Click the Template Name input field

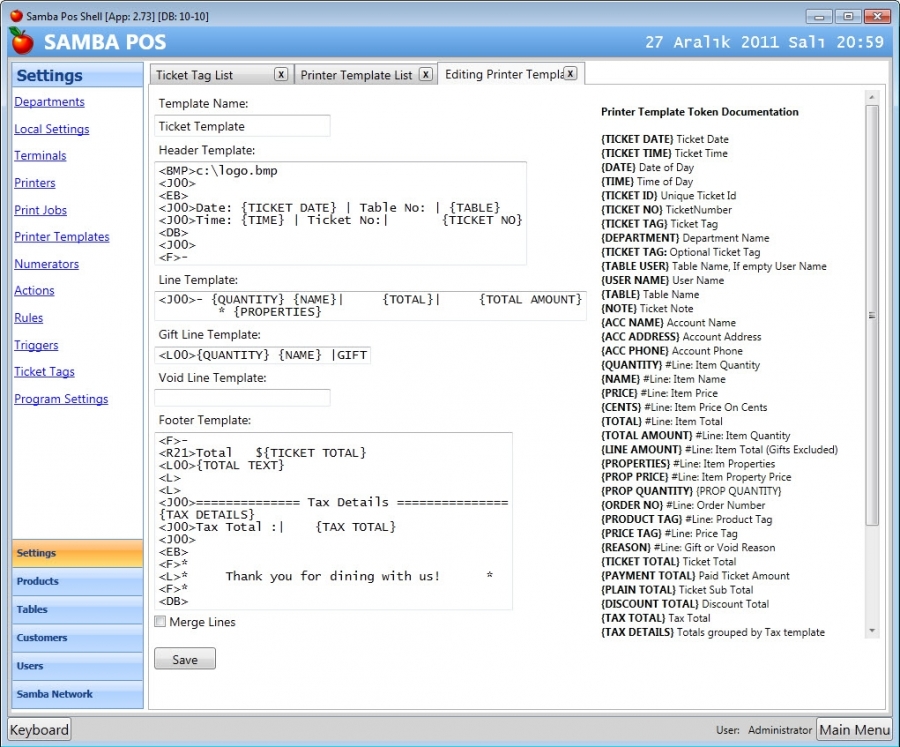pyautogui.click(x=242, y=126)
